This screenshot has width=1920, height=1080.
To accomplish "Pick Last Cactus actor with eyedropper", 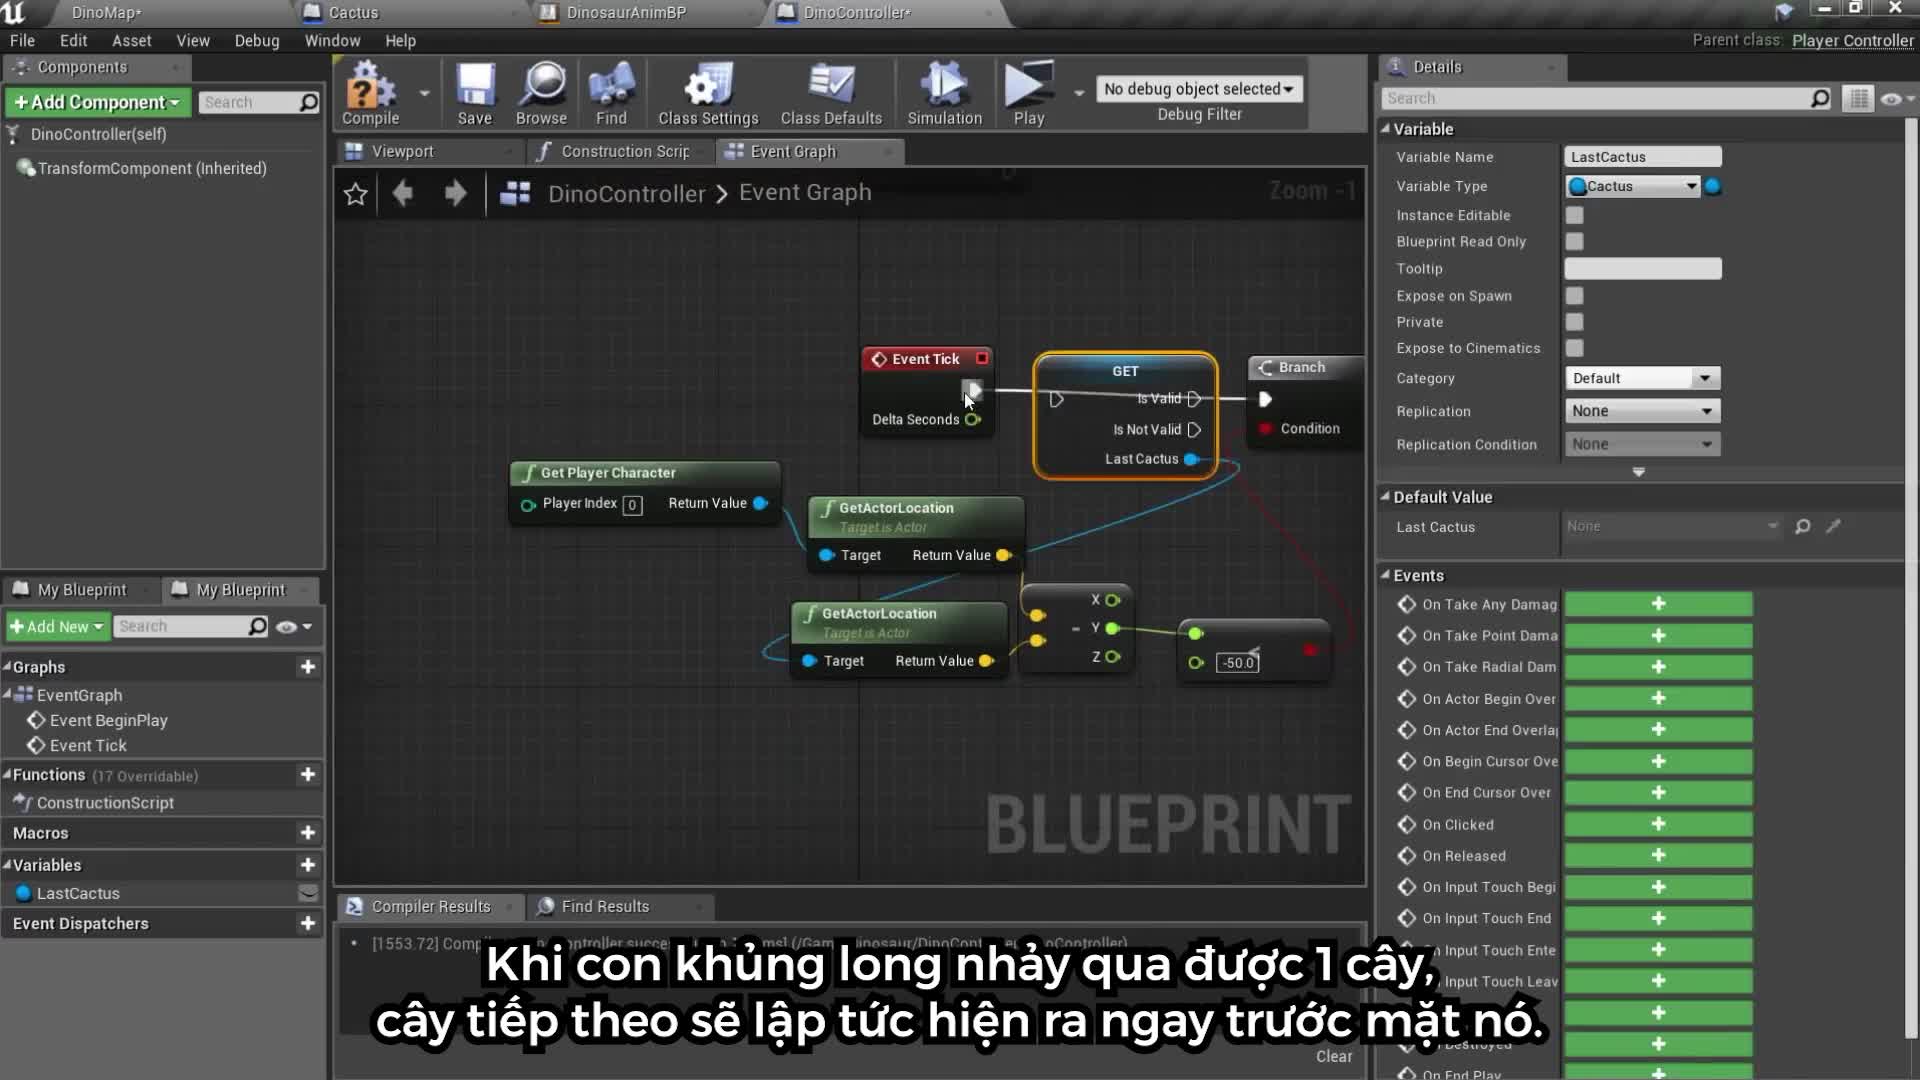I will [x=1834, y=526].
